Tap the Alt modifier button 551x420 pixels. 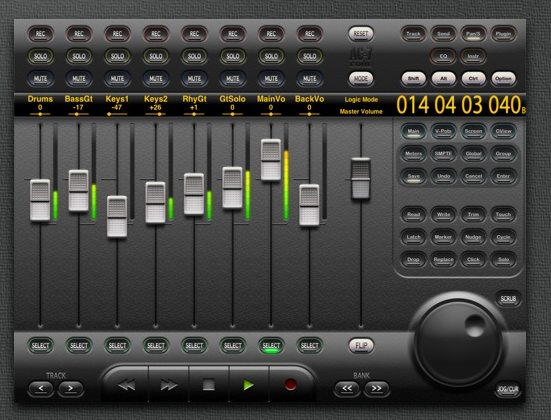pos(443,79)
